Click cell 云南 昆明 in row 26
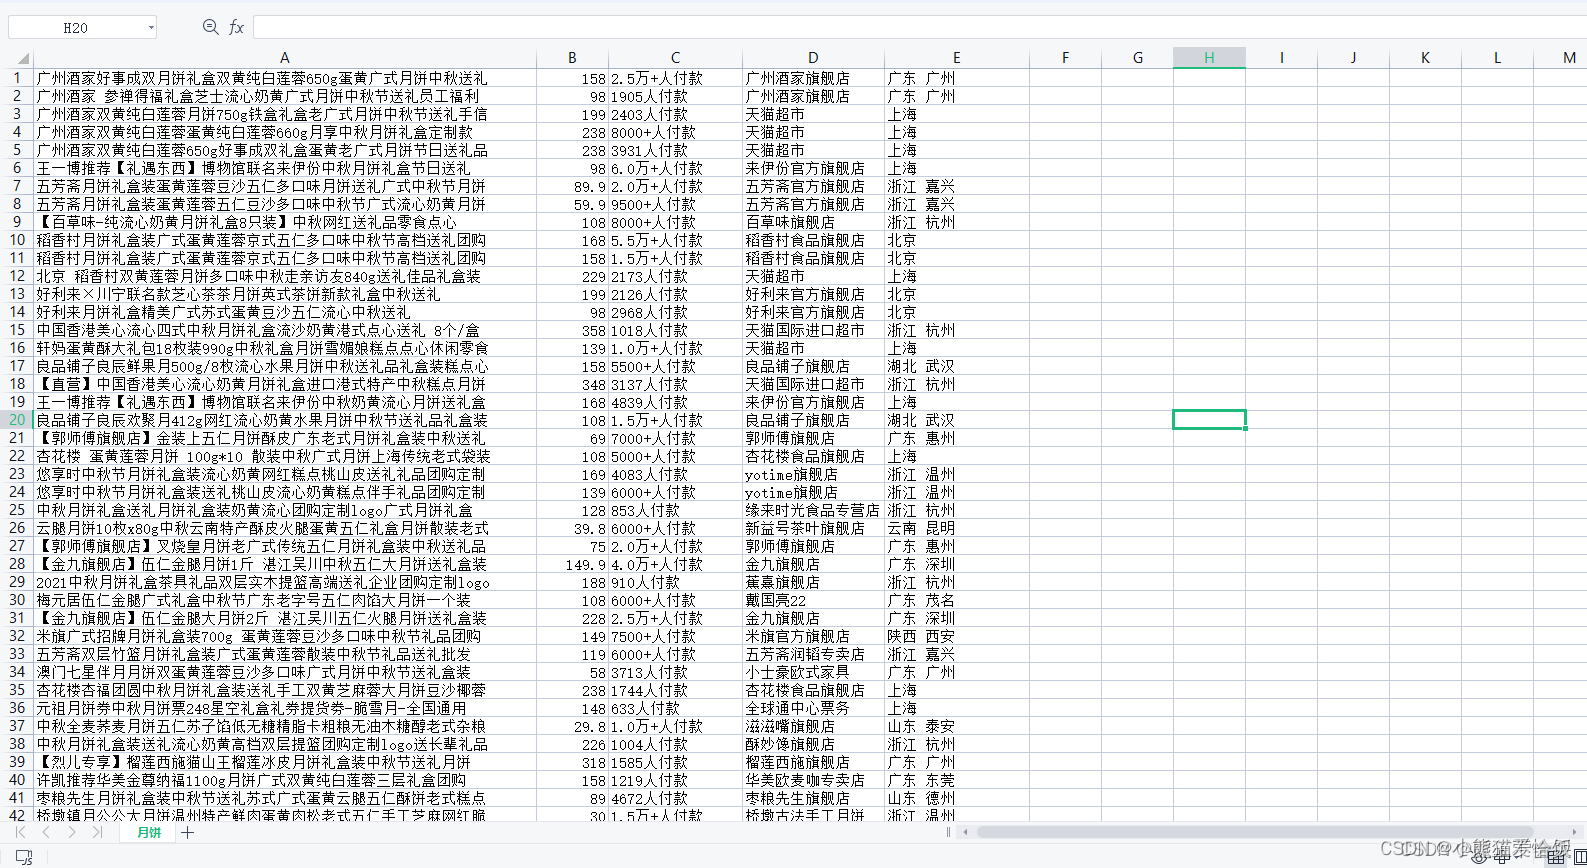Image resolution: width=1587 pixels, height=868 pixels. click(957, 528)
